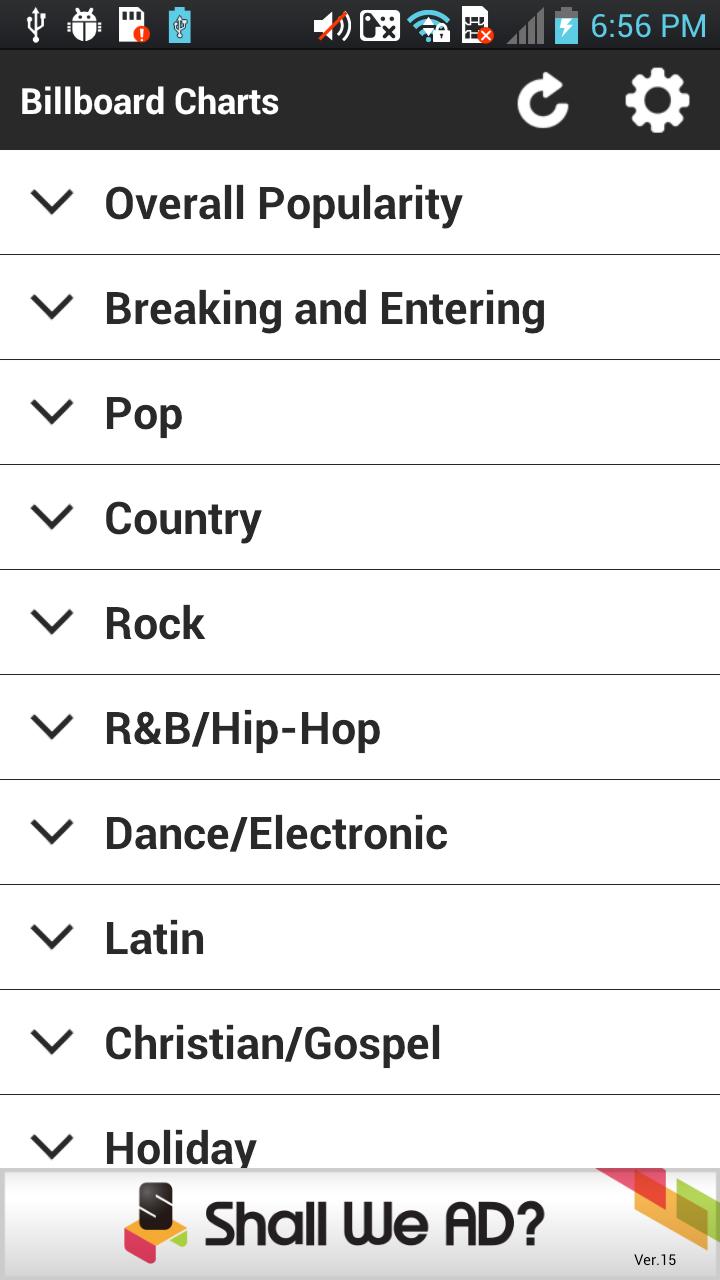Select the Dance/Electronic category row

tap(360, 833)
